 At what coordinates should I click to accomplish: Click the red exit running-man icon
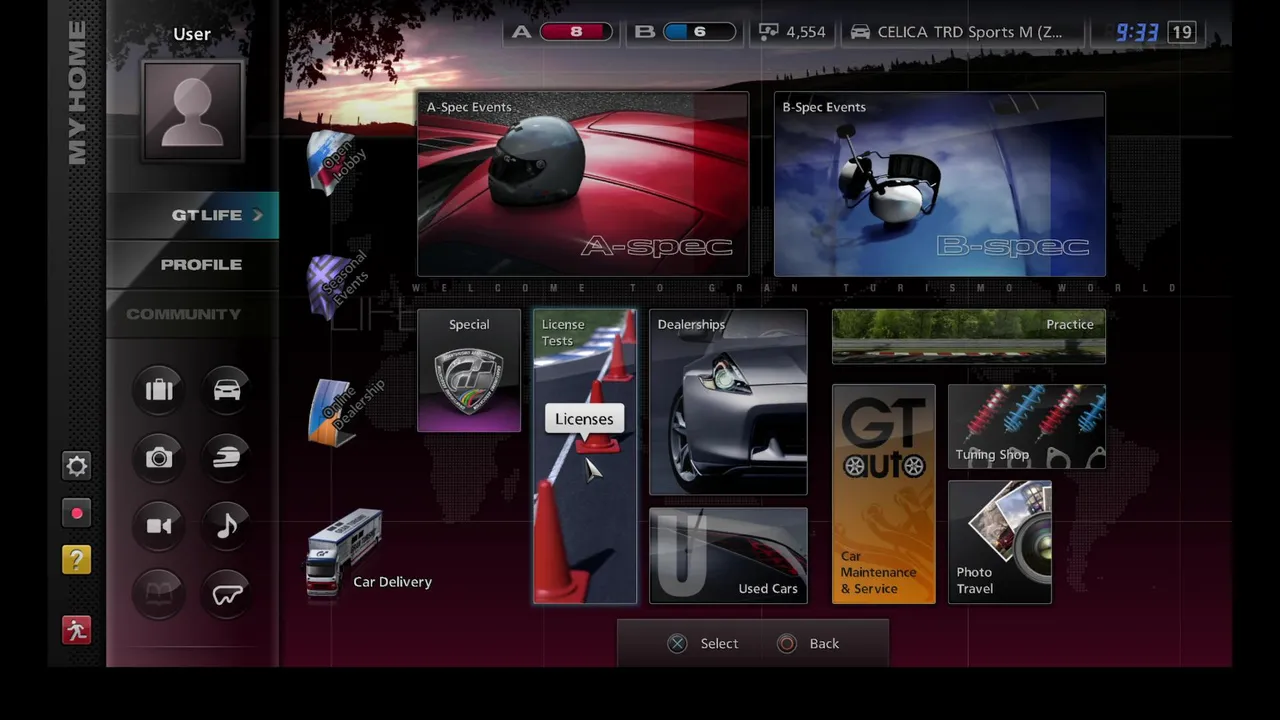tap(76, 630)
